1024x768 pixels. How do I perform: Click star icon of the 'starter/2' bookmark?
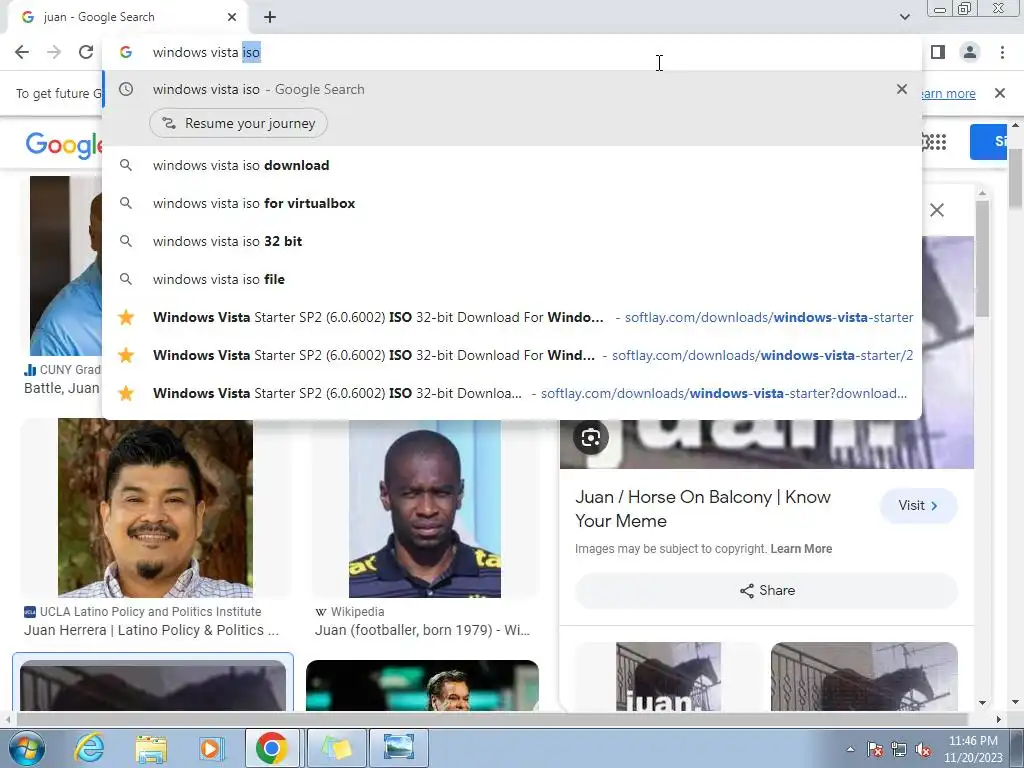tap(126, 355)
